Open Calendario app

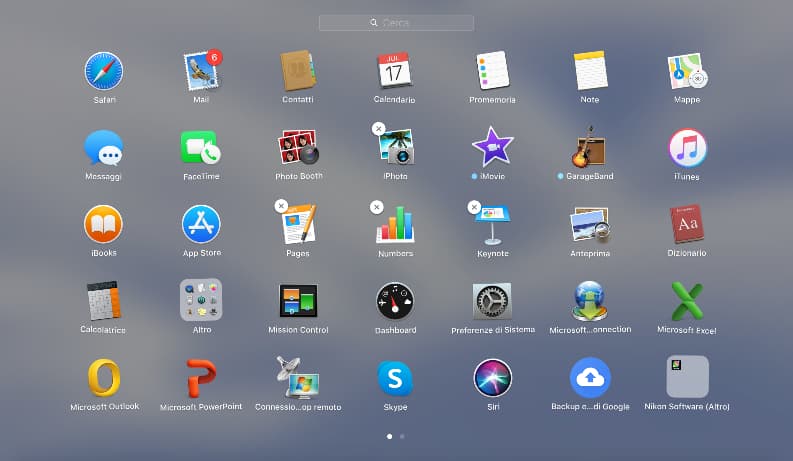pos(395,71)
